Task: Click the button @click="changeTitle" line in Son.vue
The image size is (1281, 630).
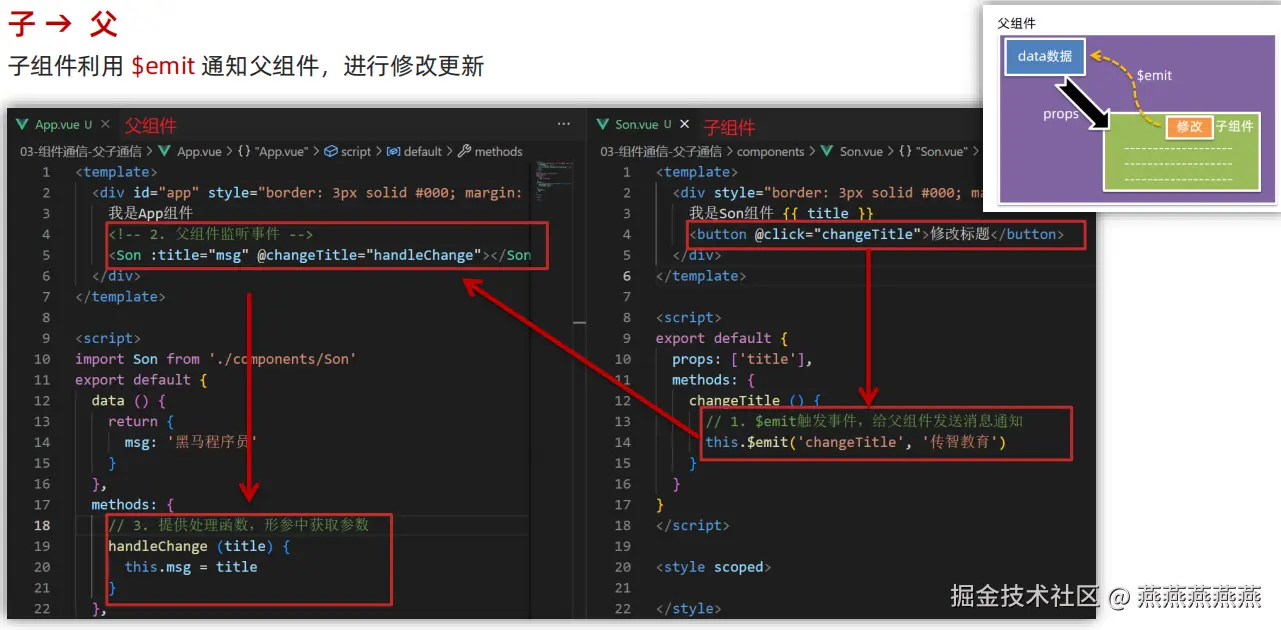Action: (x=876, y=234)
